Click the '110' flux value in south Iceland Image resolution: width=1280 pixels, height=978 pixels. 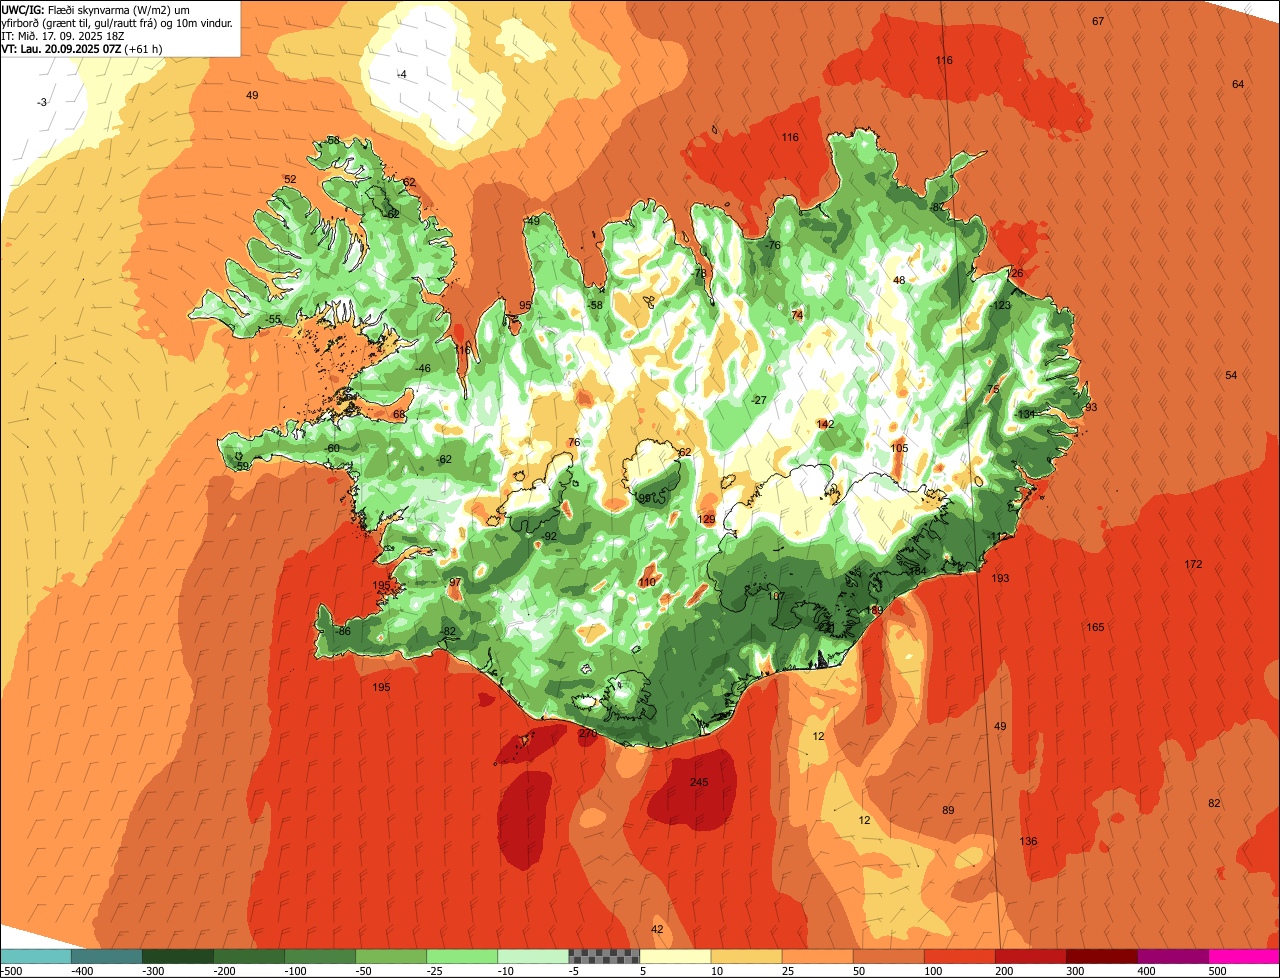647,583
